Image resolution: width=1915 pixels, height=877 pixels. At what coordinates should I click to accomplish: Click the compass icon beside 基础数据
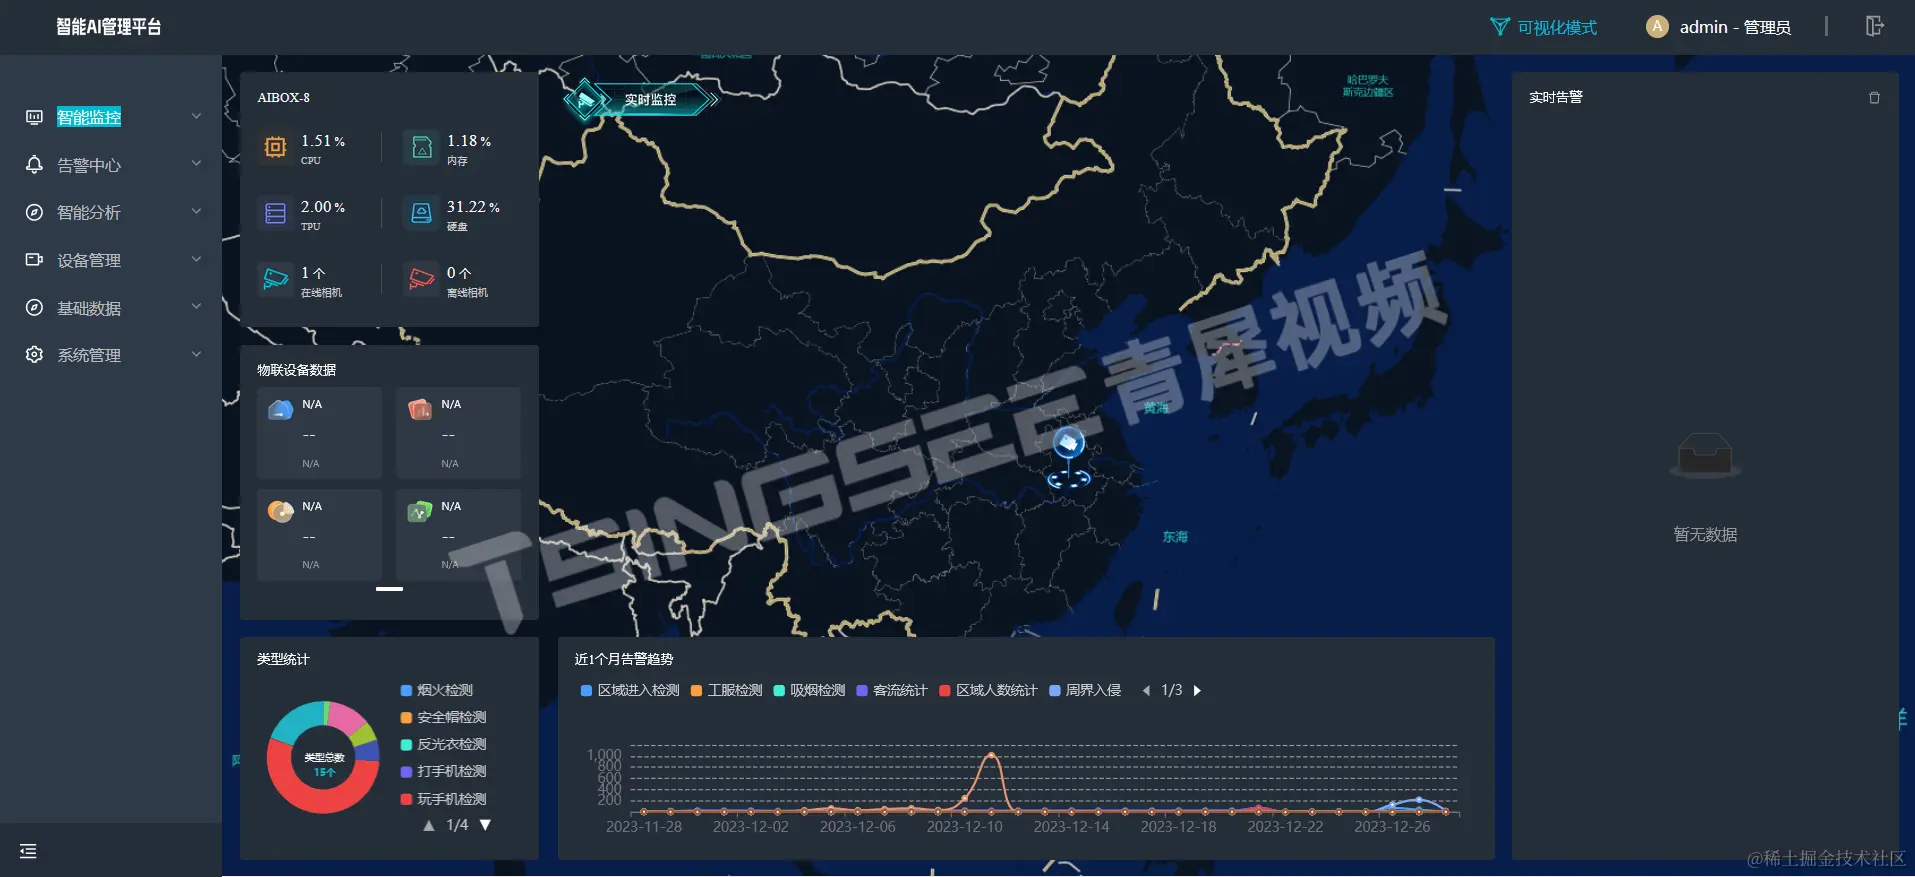coord(34,307)
